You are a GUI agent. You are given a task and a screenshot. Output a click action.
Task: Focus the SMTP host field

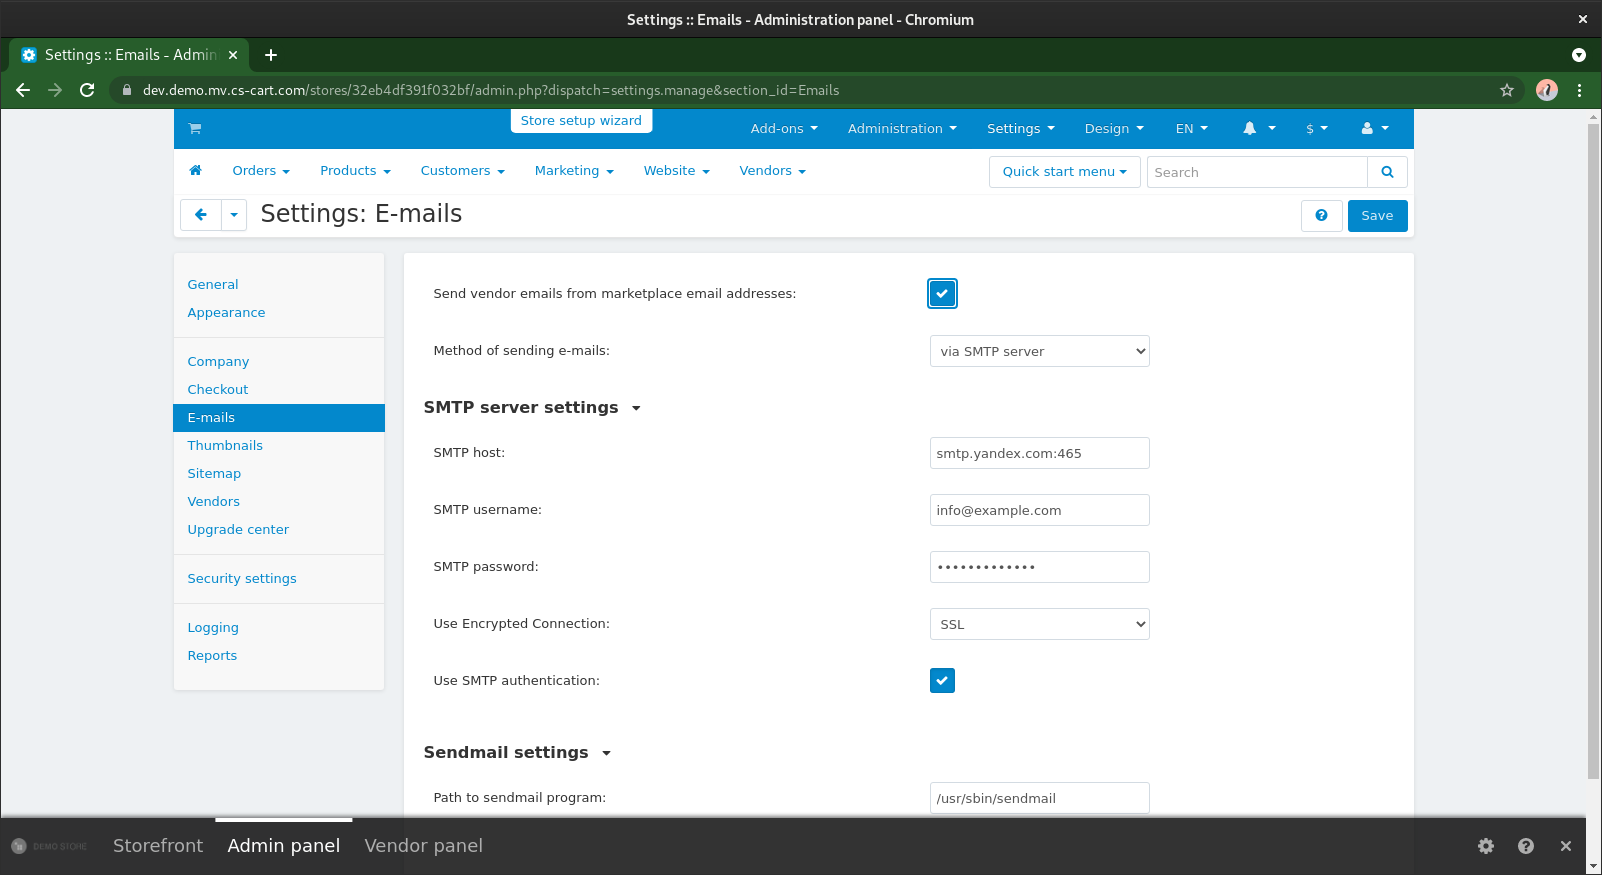[x=1040, y=453]
